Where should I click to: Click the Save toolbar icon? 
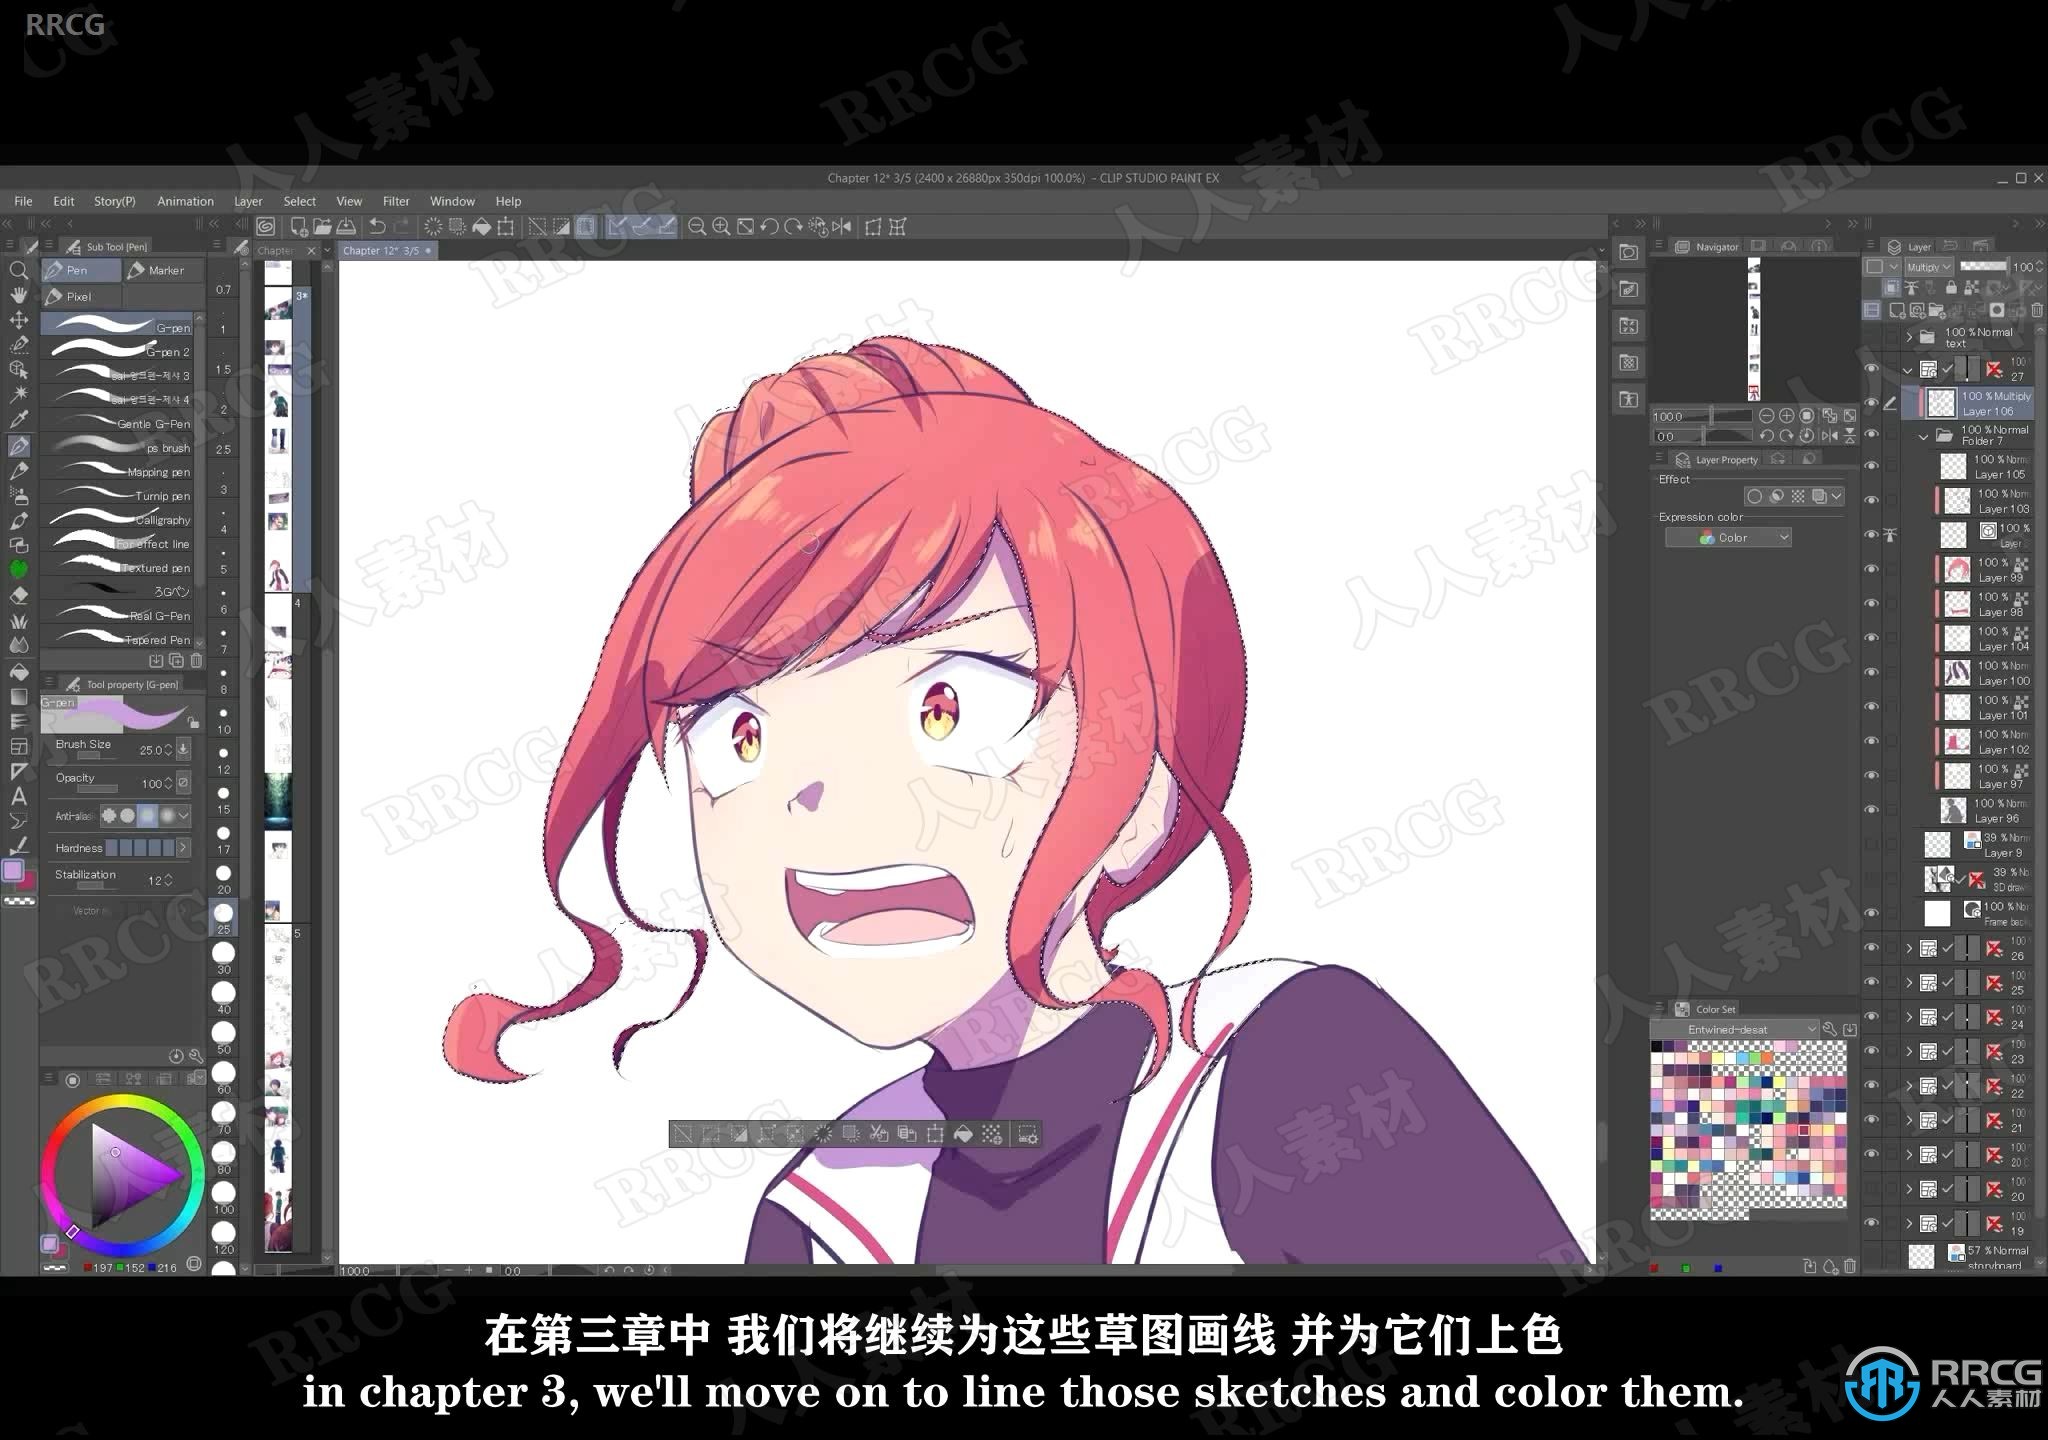[x=345, y=227]
